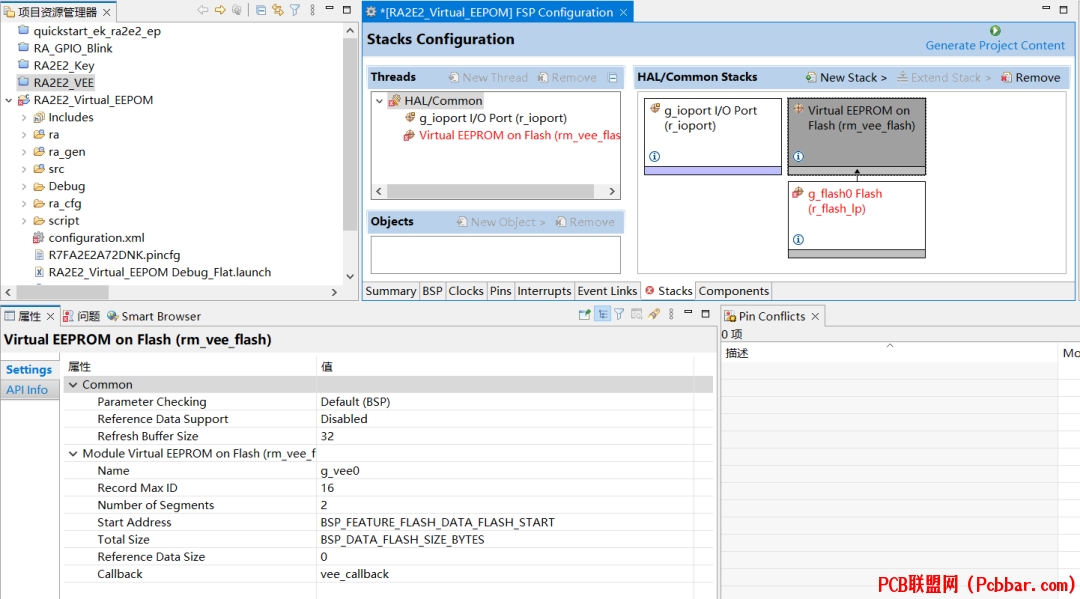This screenshot has height=599, width=1080.
Task: Edit the Callback value vee_callback
Action: 355,574
